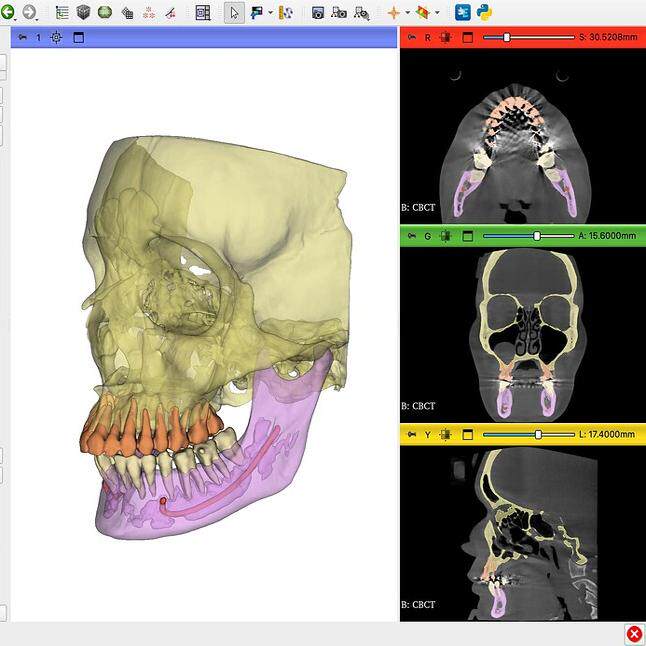Capture a scene view
Screen dimensions: 646x646
[x=339, y=13]
